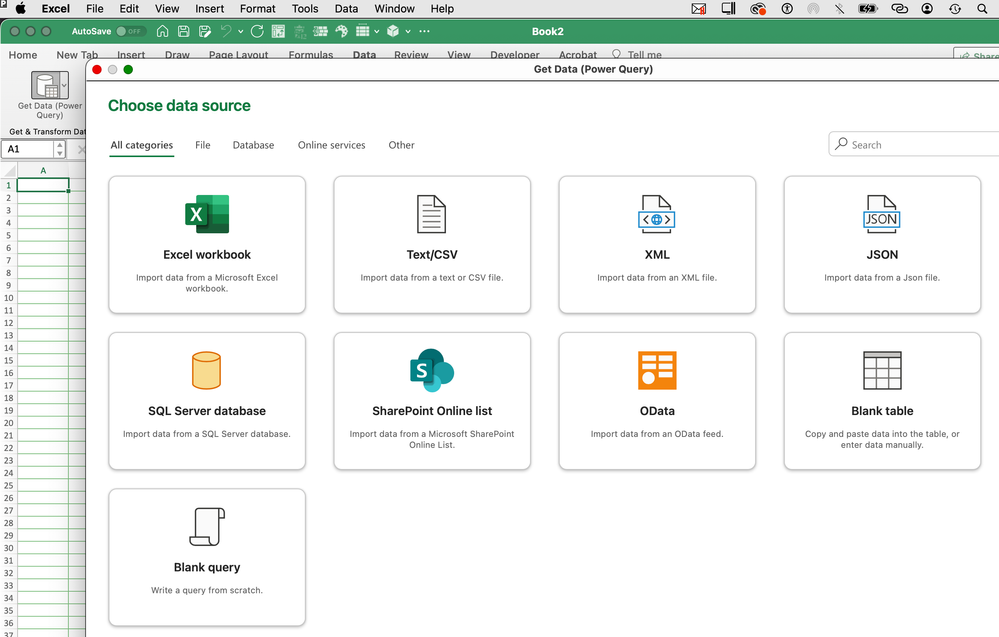Choose the OData feed source
This screenshot has height=637, width=999.
pos(657,401)
